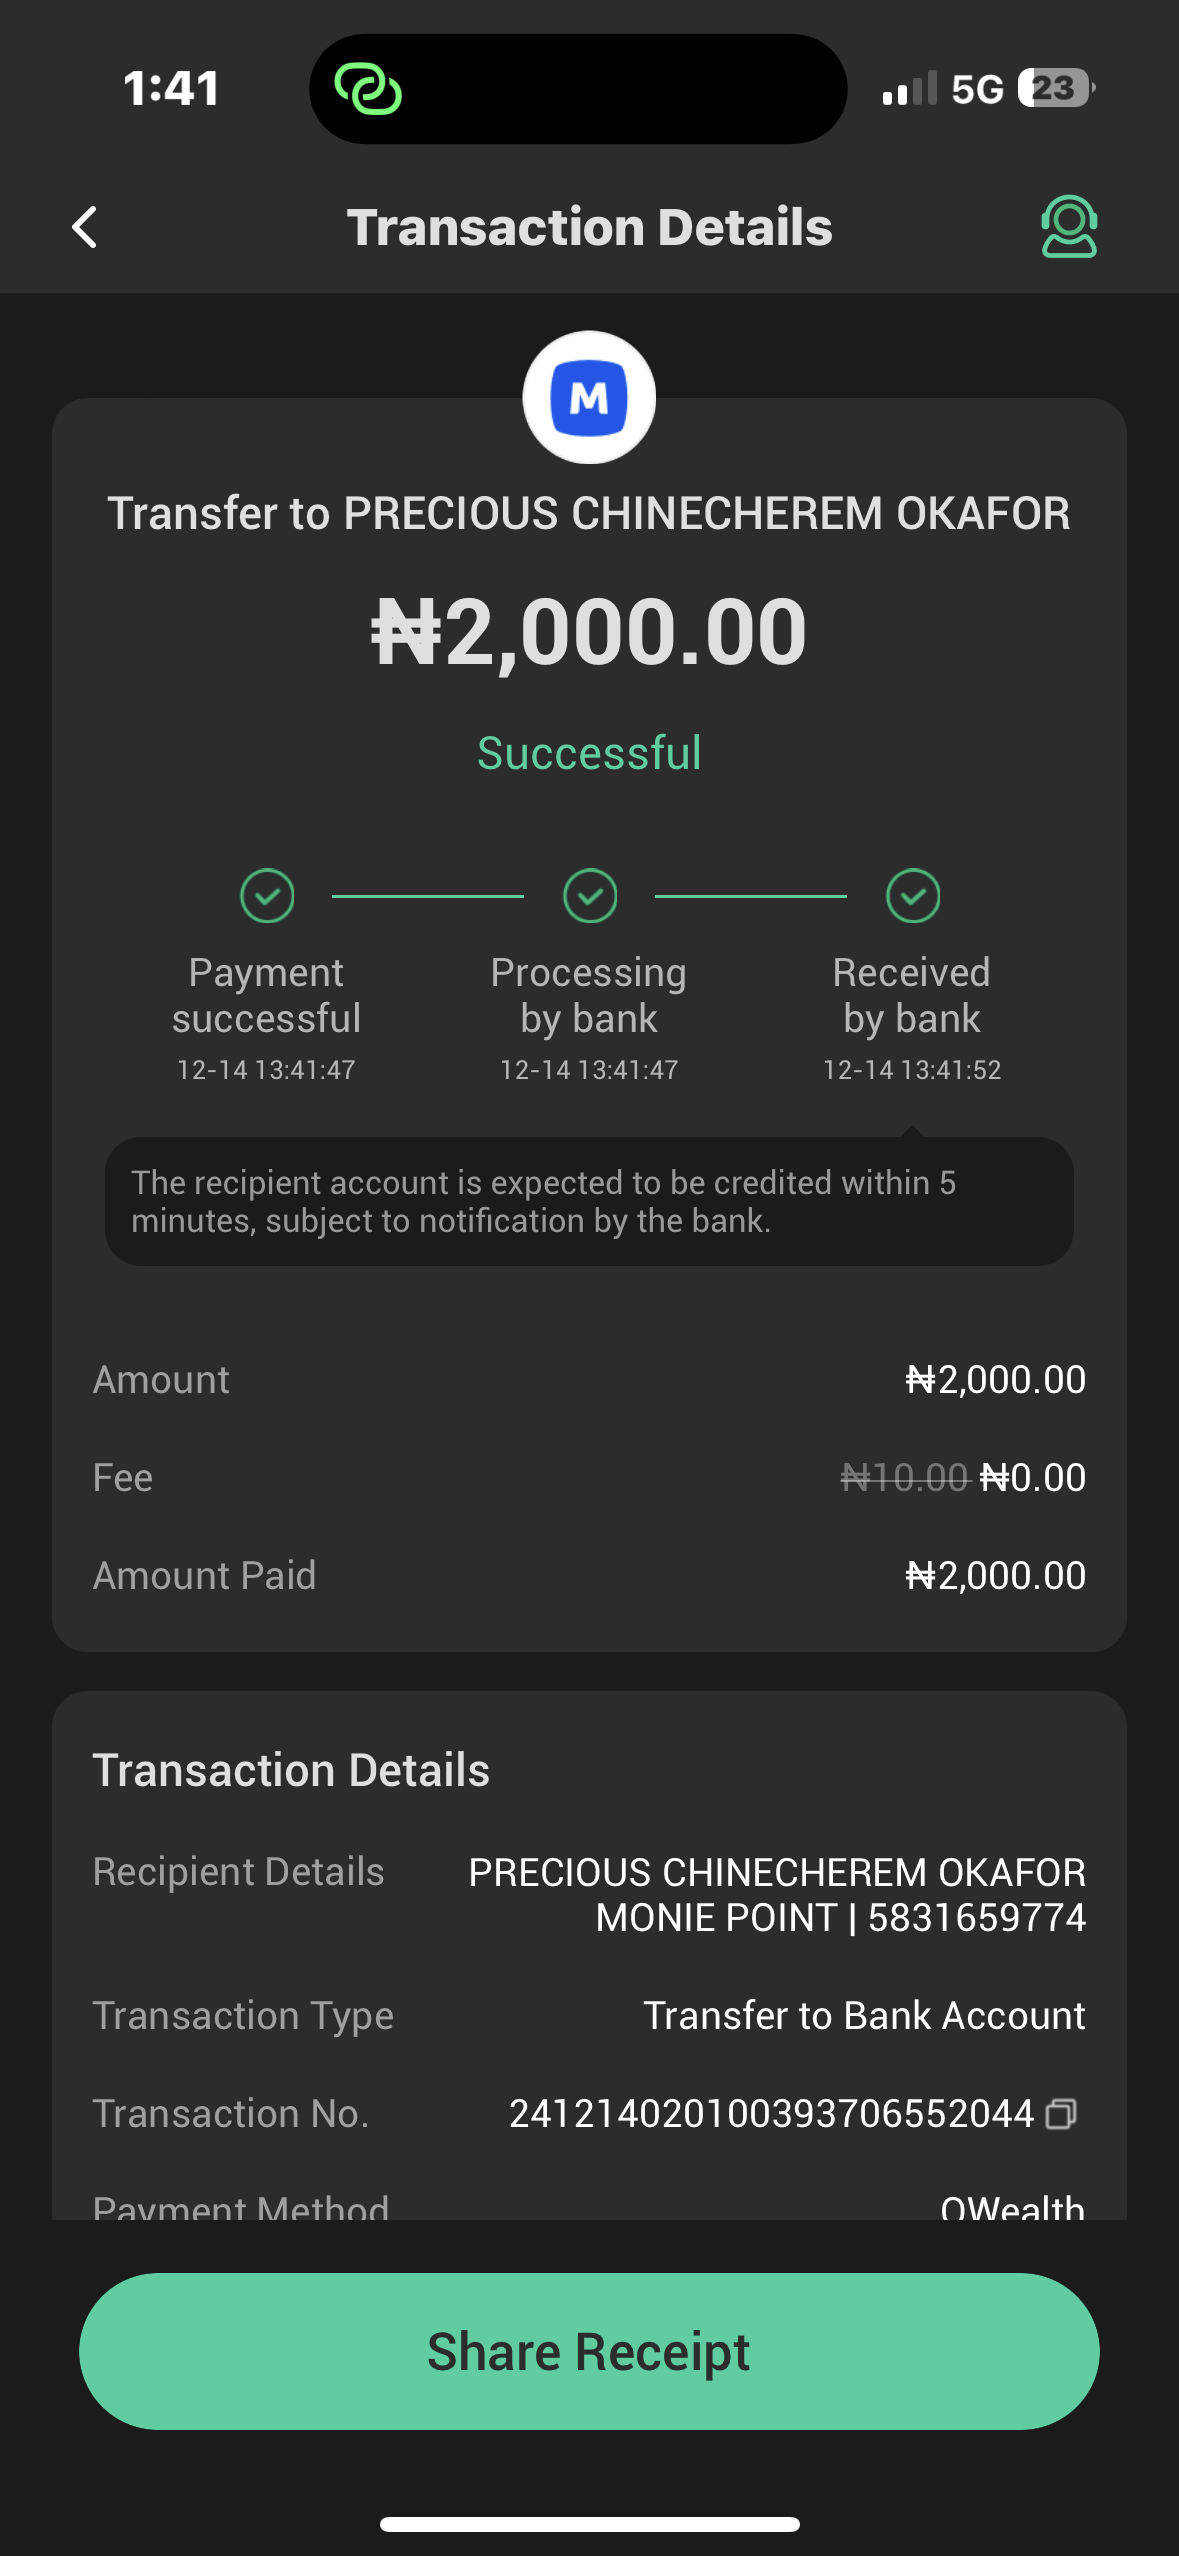Tap the Transaction Details page title

(x=589, y=227)
